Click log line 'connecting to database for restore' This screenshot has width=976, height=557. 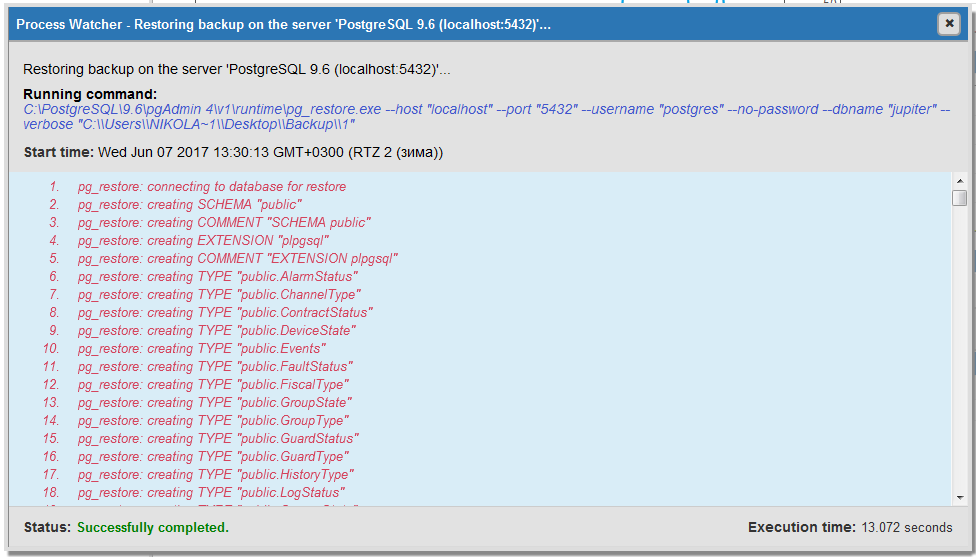tap(212, 187)
